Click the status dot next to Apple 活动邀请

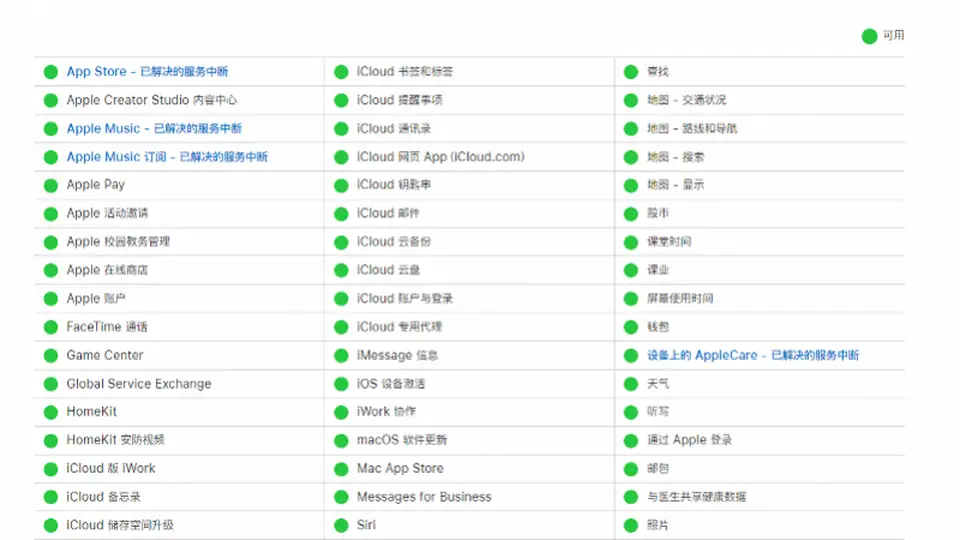pos(51,214)
